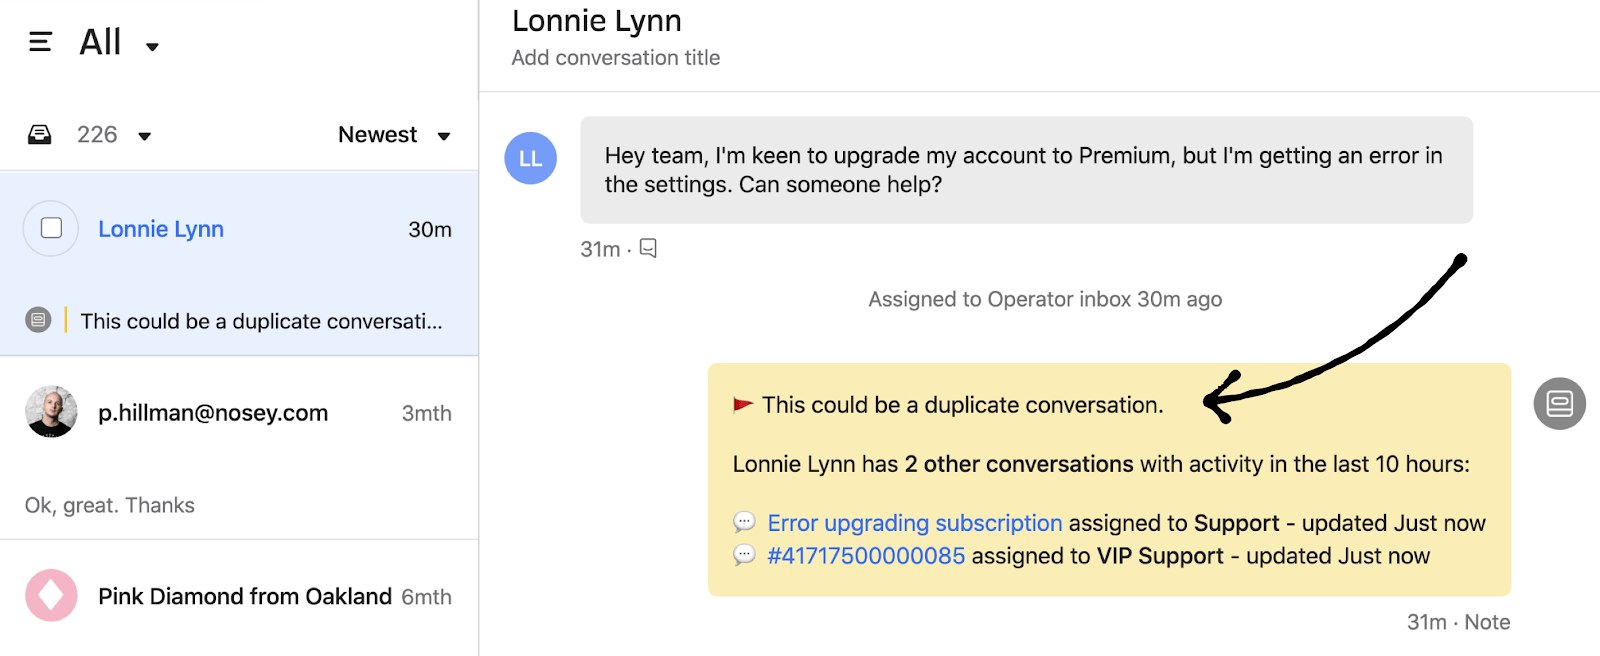The width and height of the screenshot is (1600, 656).
Task: Click the LL avatar of Lonnie Lynn
Action: click(x=530, y=158)
